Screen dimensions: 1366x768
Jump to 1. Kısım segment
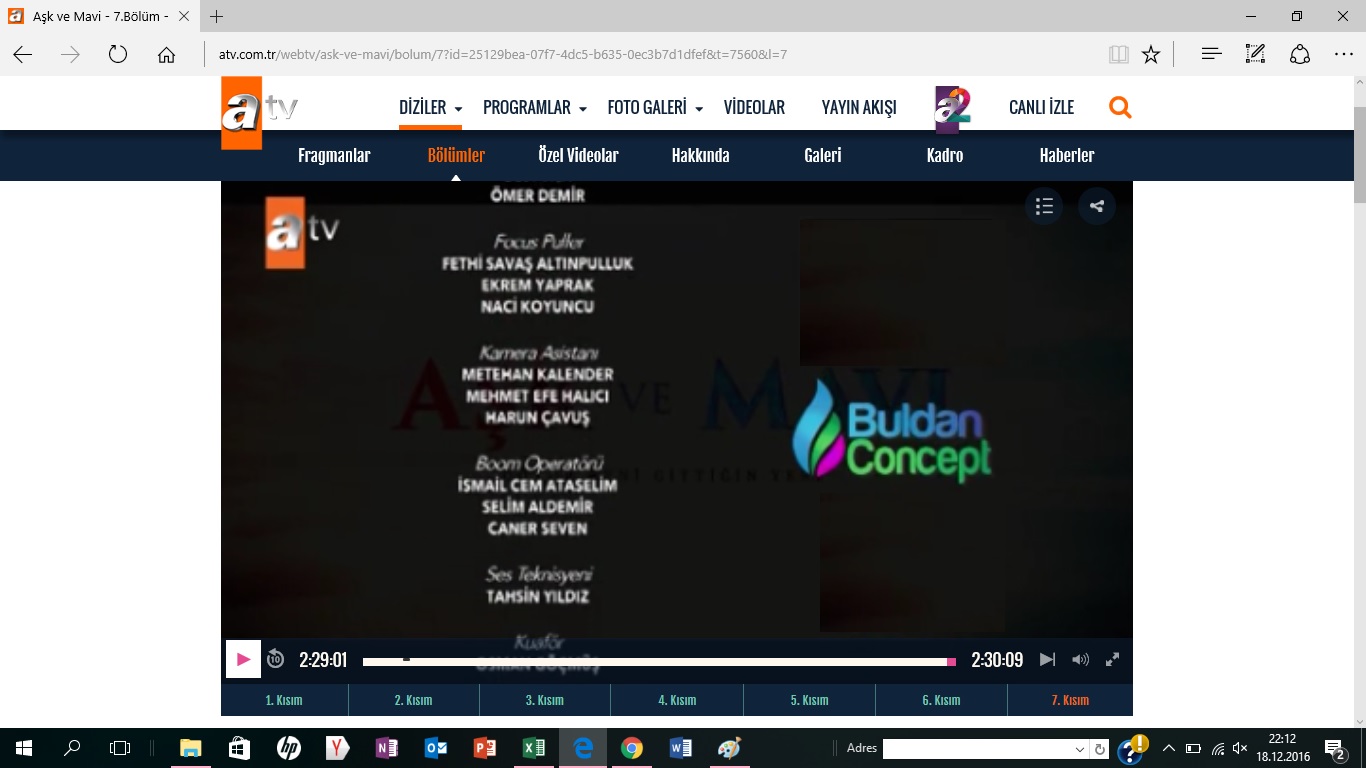click(284, 700)
